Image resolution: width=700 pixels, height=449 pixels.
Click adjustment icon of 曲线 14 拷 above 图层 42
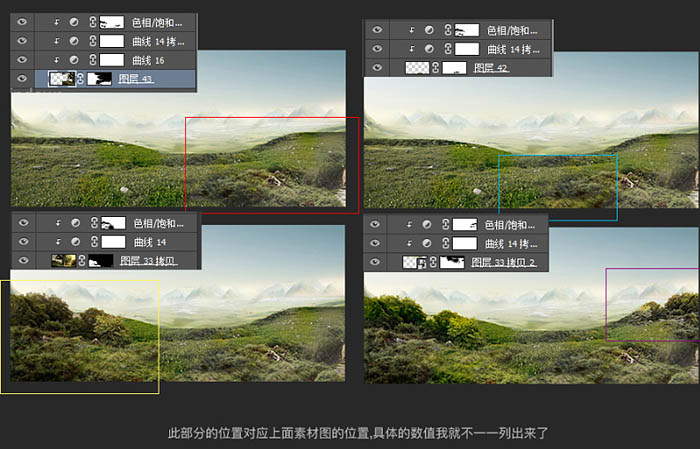point(429,49)
